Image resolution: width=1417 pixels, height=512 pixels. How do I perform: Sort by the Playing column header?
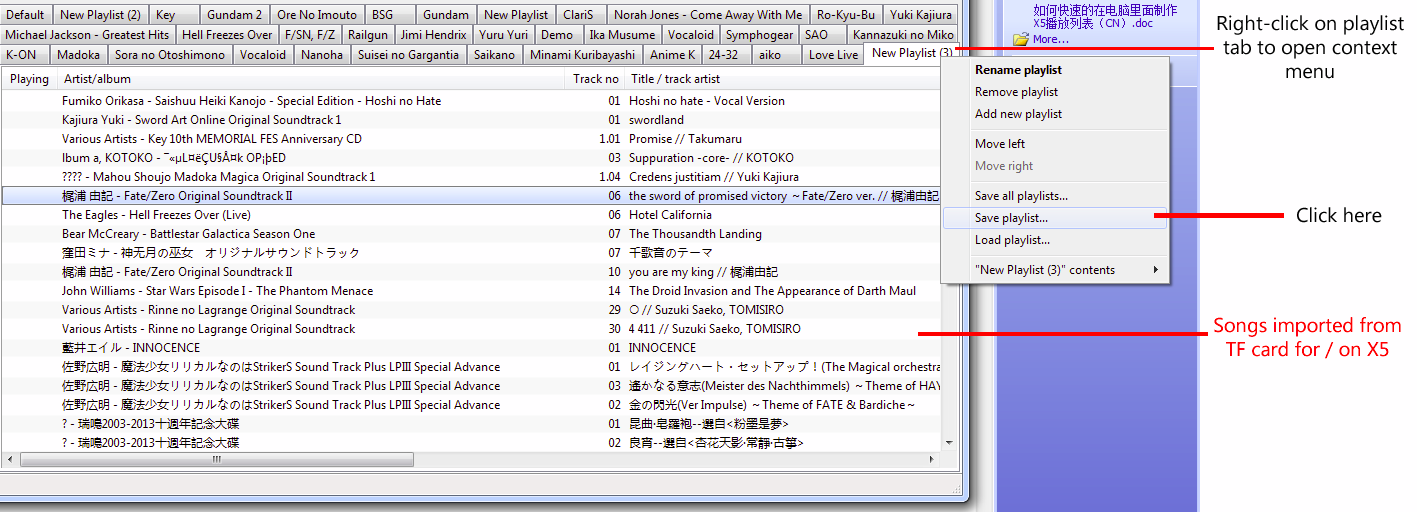click(x=29, y=79)
